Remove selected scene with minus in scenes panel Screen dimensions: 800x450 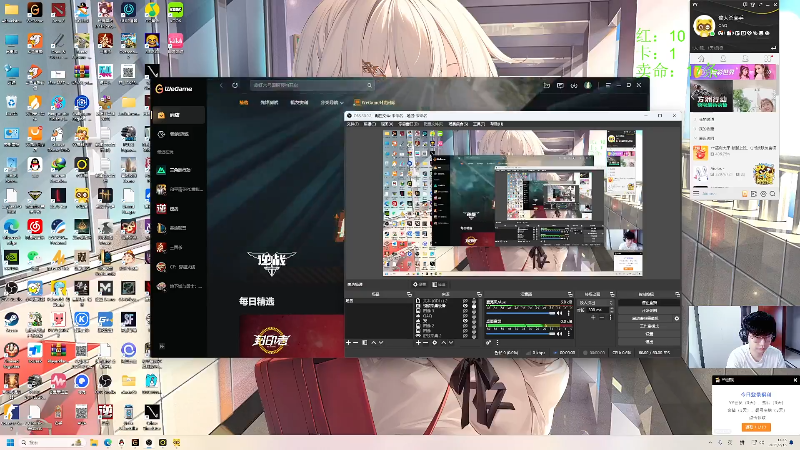(355, 343)
